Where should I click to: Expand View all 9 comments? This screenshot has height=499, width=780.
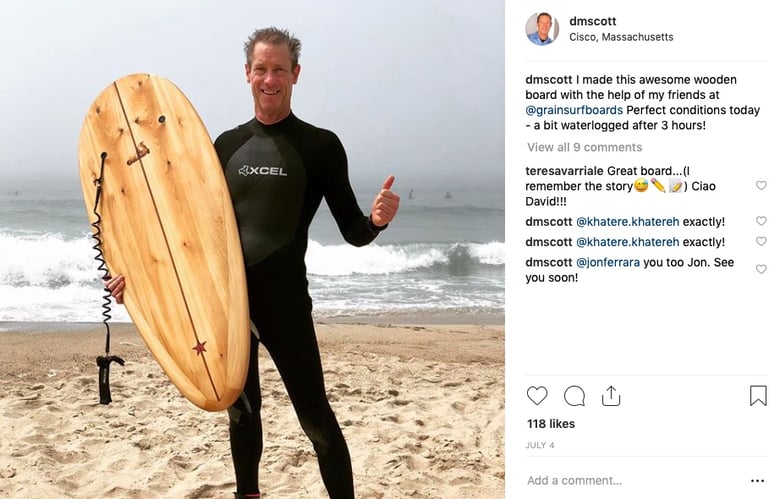[x=585, y=147]
